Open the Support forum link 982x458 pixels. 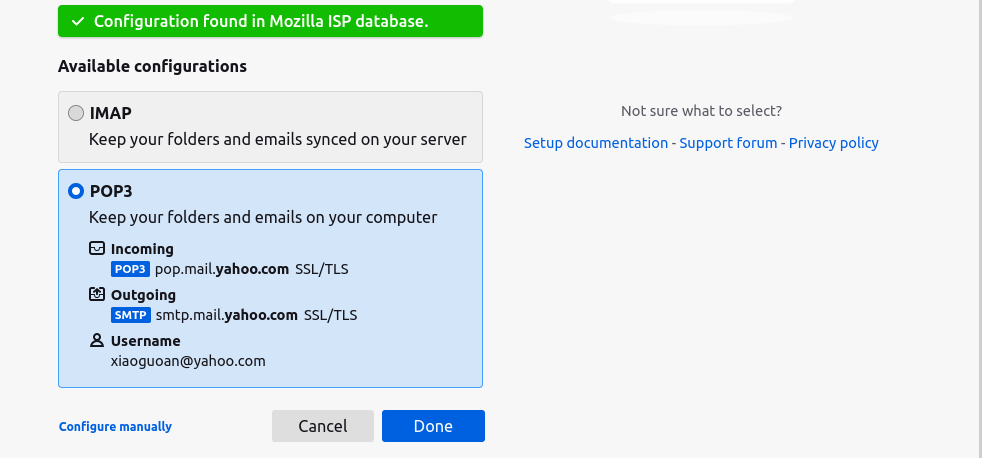click(x=728, y=143)
